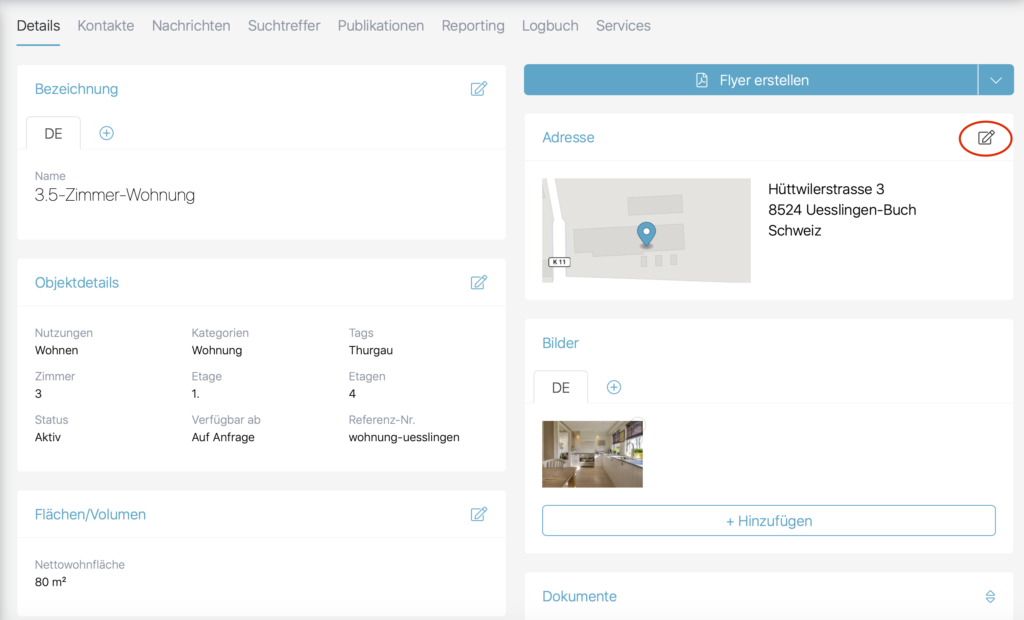Add a language in Bezeichnung section
Screen dimensions: 1024x620
(107, 133)
